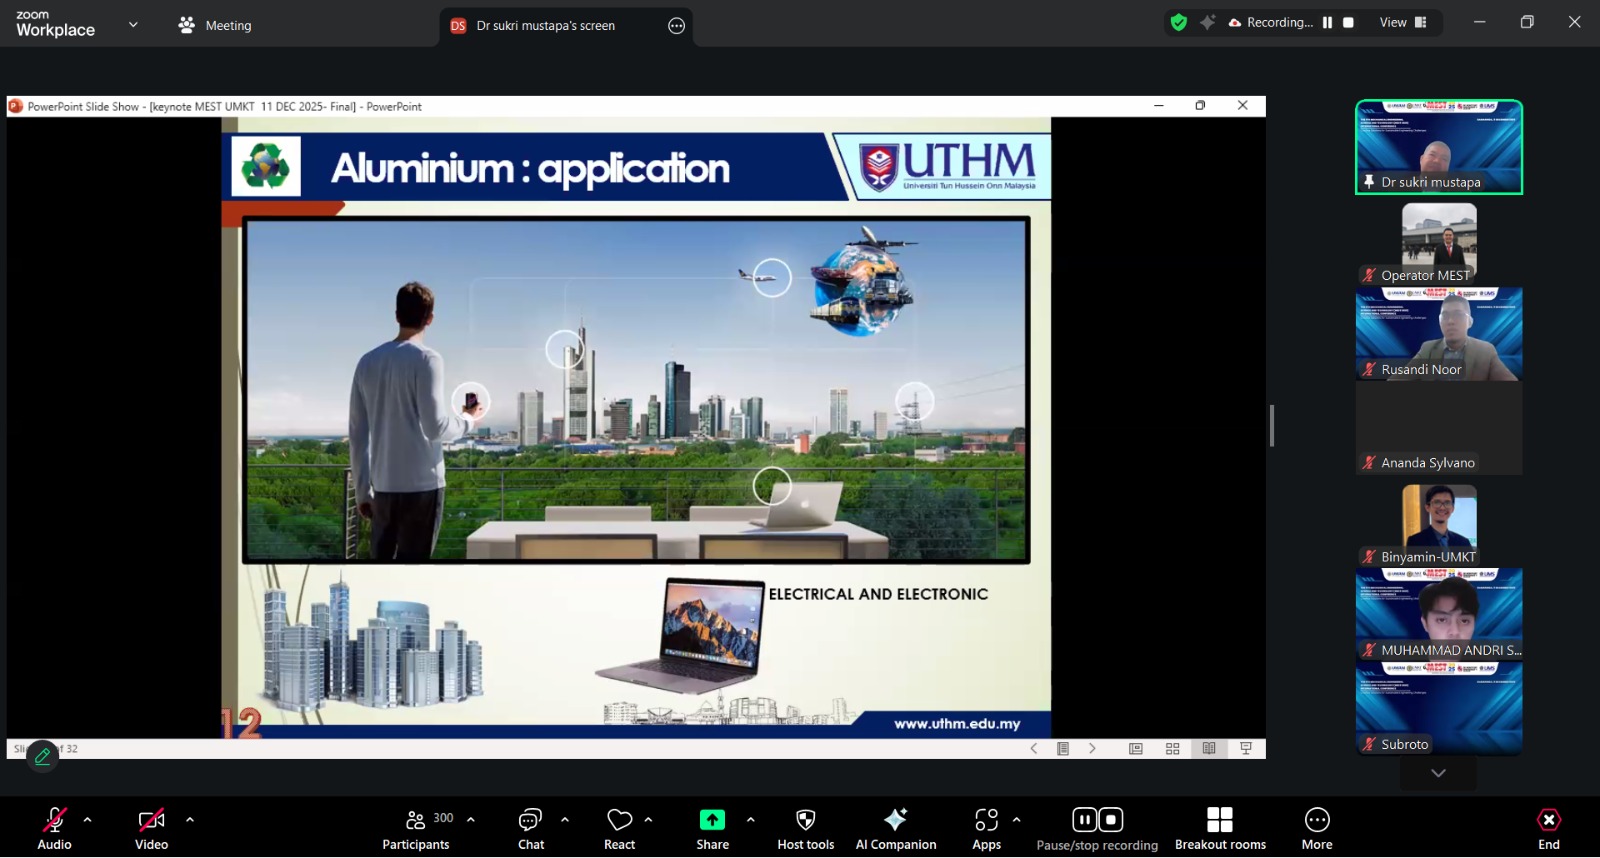
Task: Select Rusandi Noor's video thumbnail
Action: tap(1438, 334)
